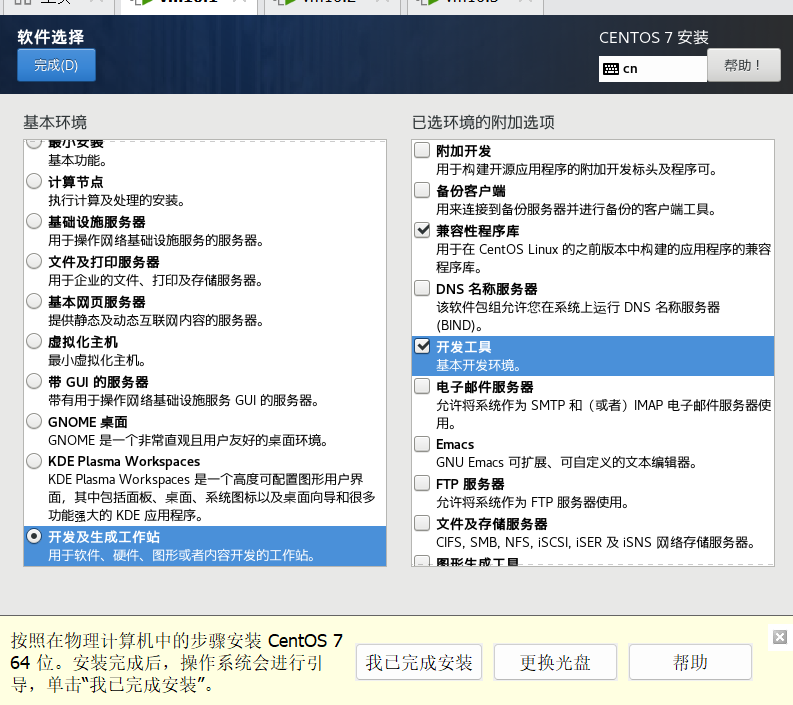793x705 pixels.
Task: Click text GNU Emacs 可扩展、可自定义的文本编辑器。
Action: click(x=567, y=462)
